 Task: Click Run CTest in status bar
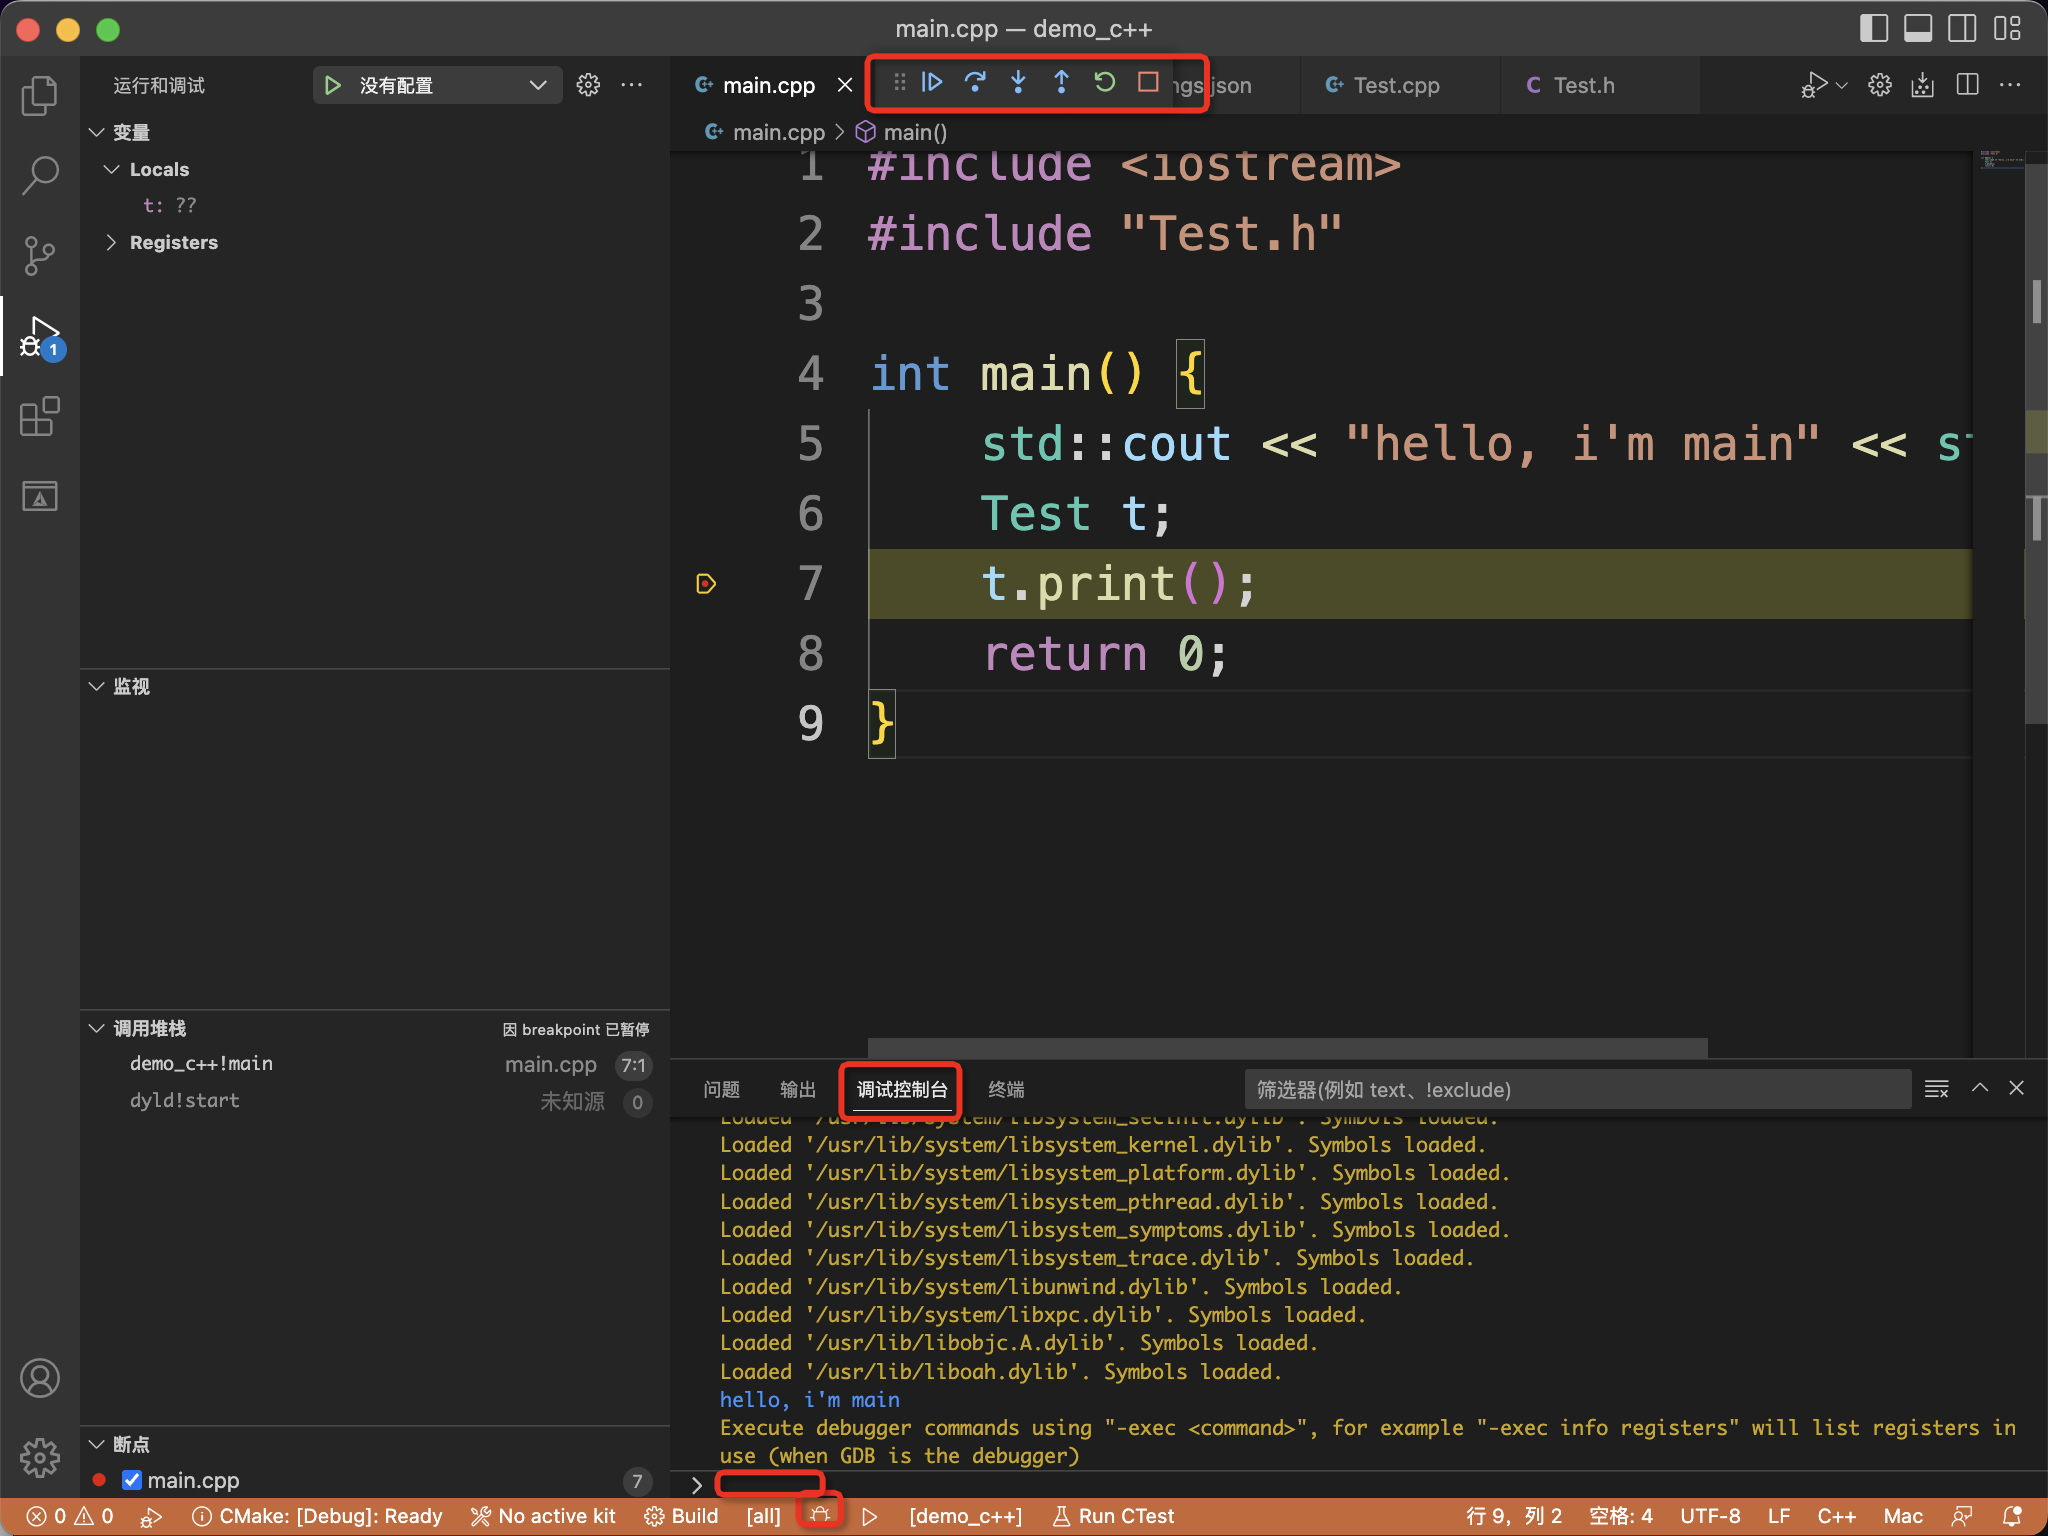click(x=1113, y=1516)
